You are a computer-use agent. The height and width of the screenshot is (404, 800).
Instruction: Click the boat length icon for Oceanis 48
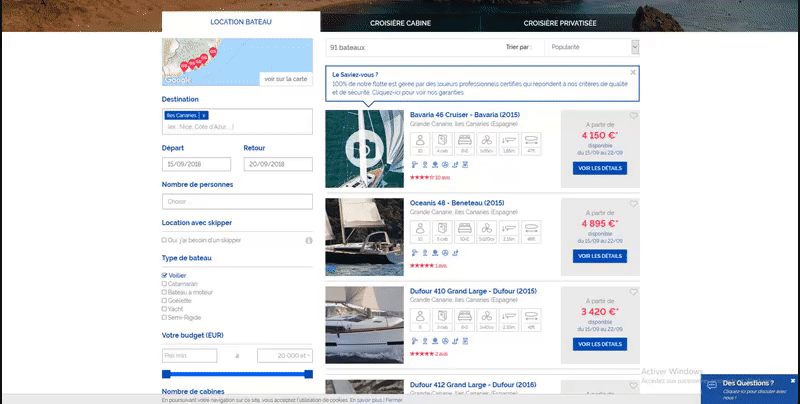tap(531, 232)
